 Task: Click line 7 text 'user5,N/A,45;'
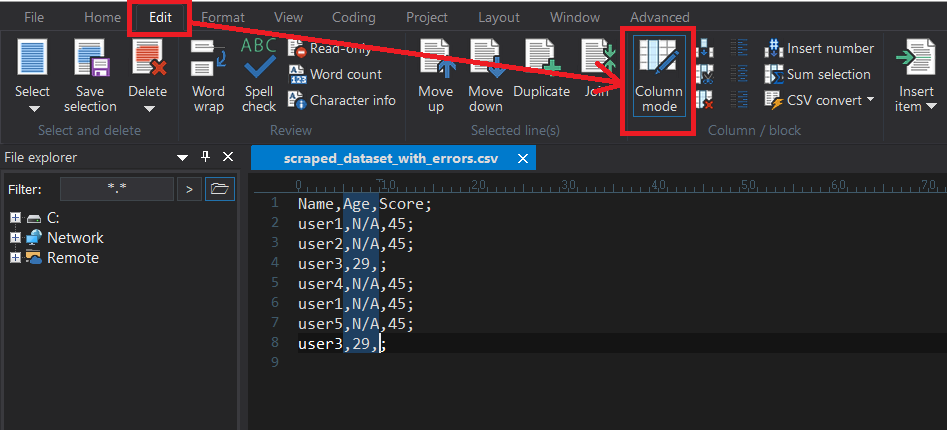[x=356, y=324]
